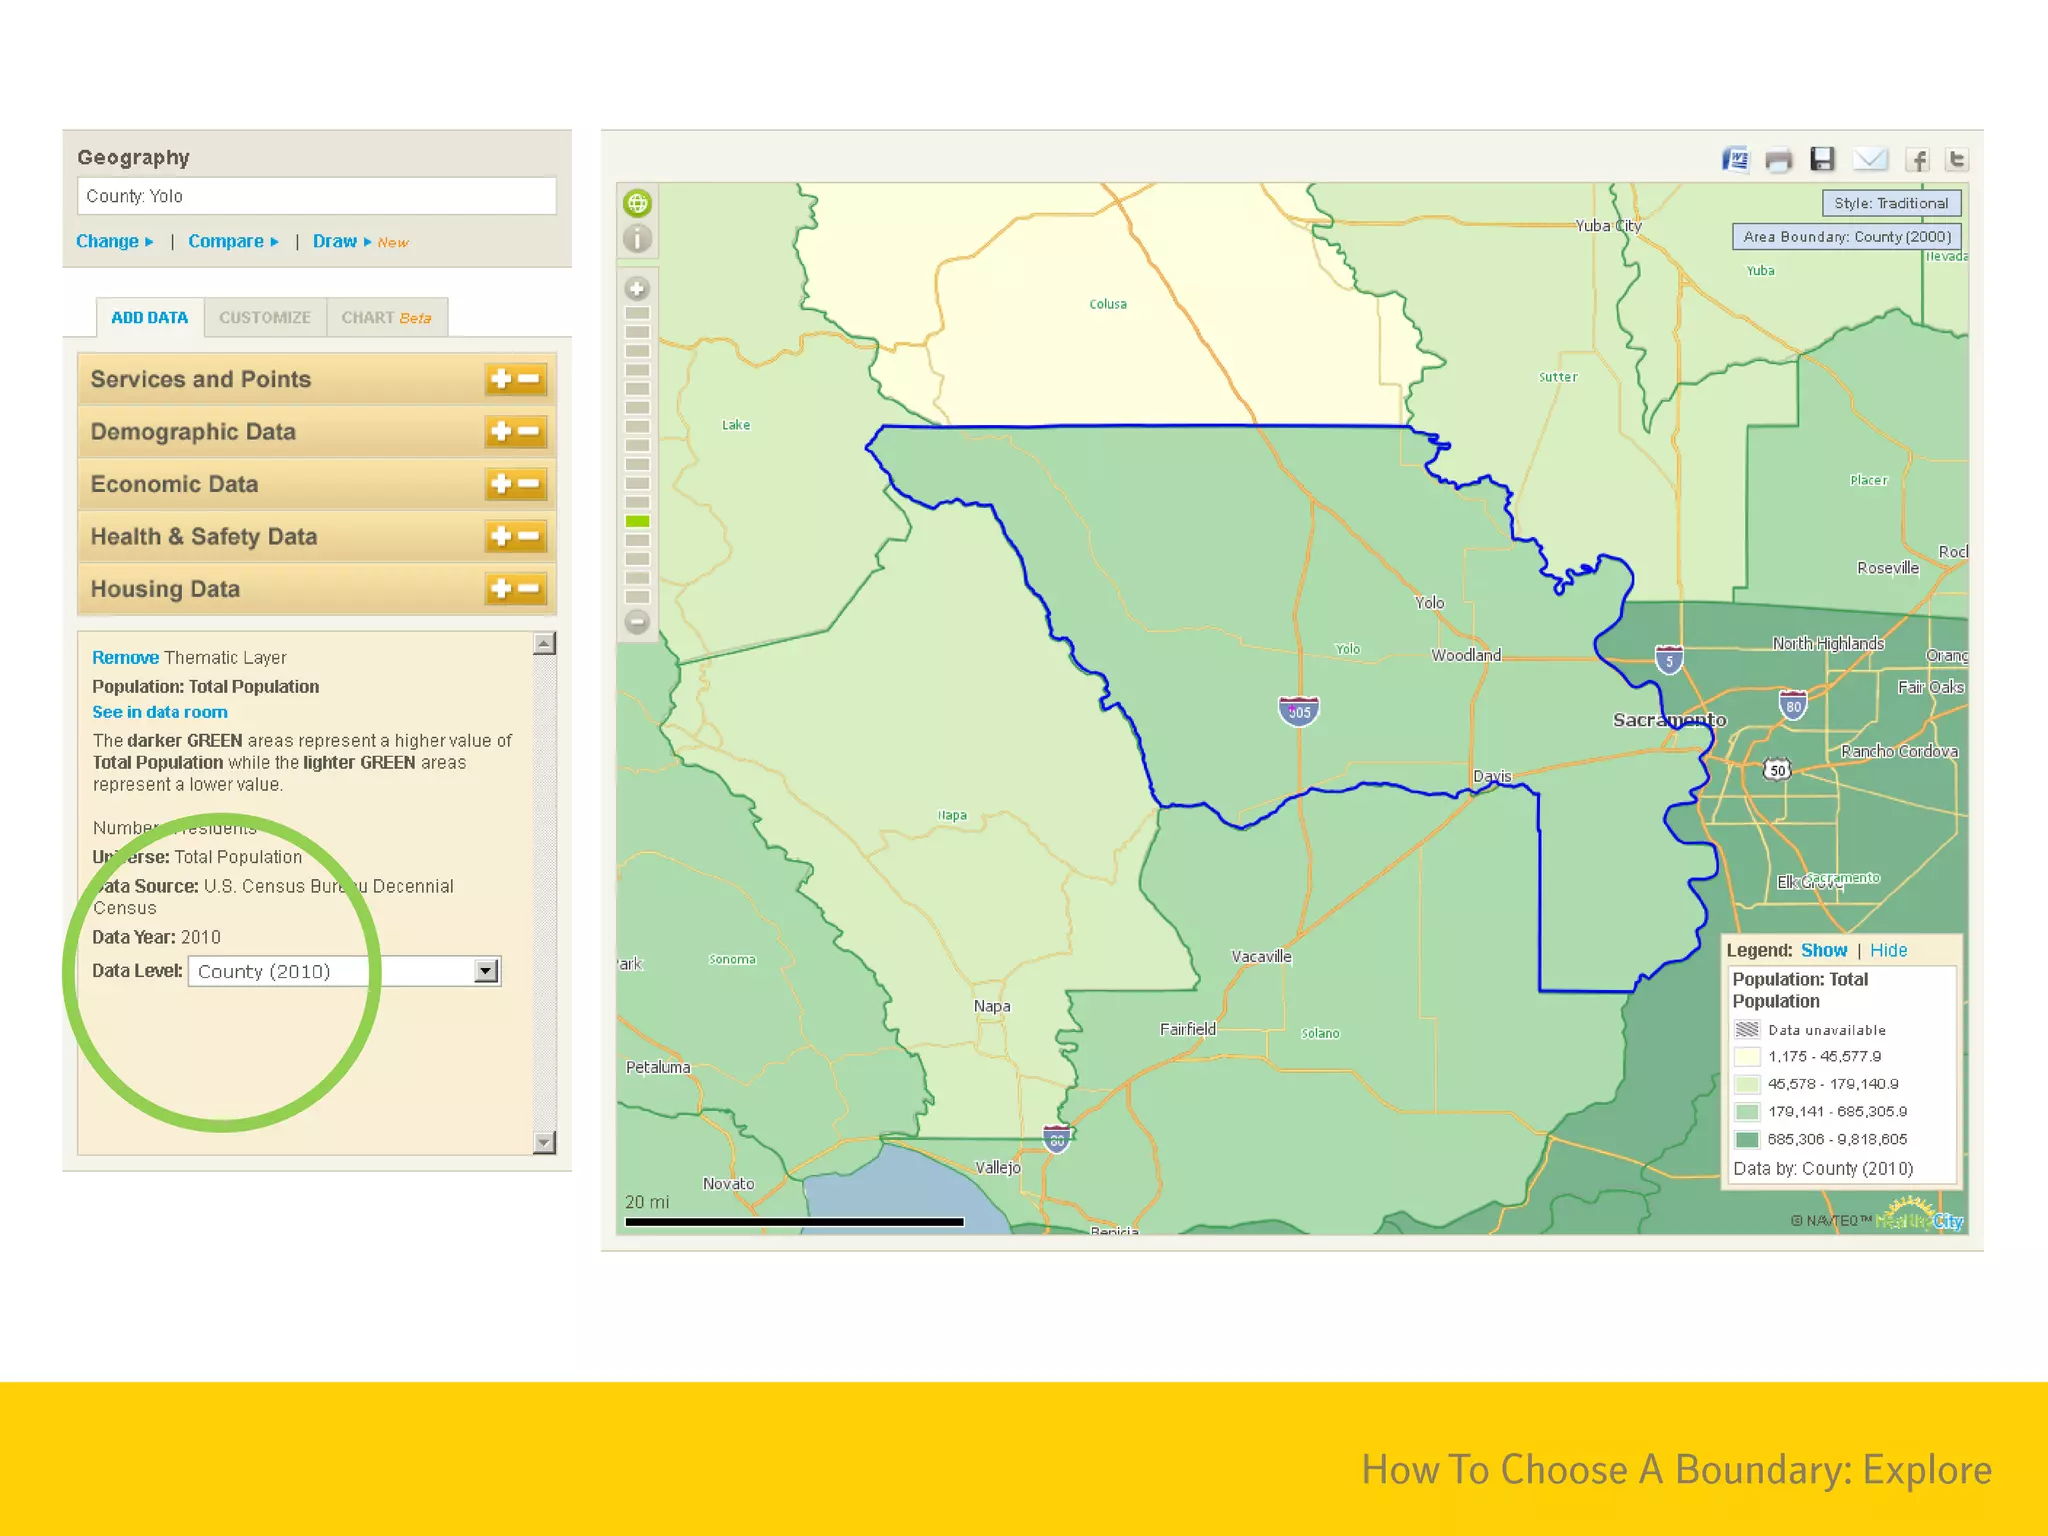Click the Email envelope icon
The height and width of the screenshot is (1536, 2048).
pos(1869,160)
